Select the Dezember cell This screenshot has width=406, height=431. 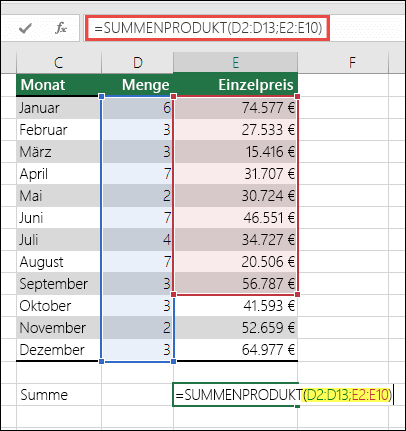click(59, 350)
